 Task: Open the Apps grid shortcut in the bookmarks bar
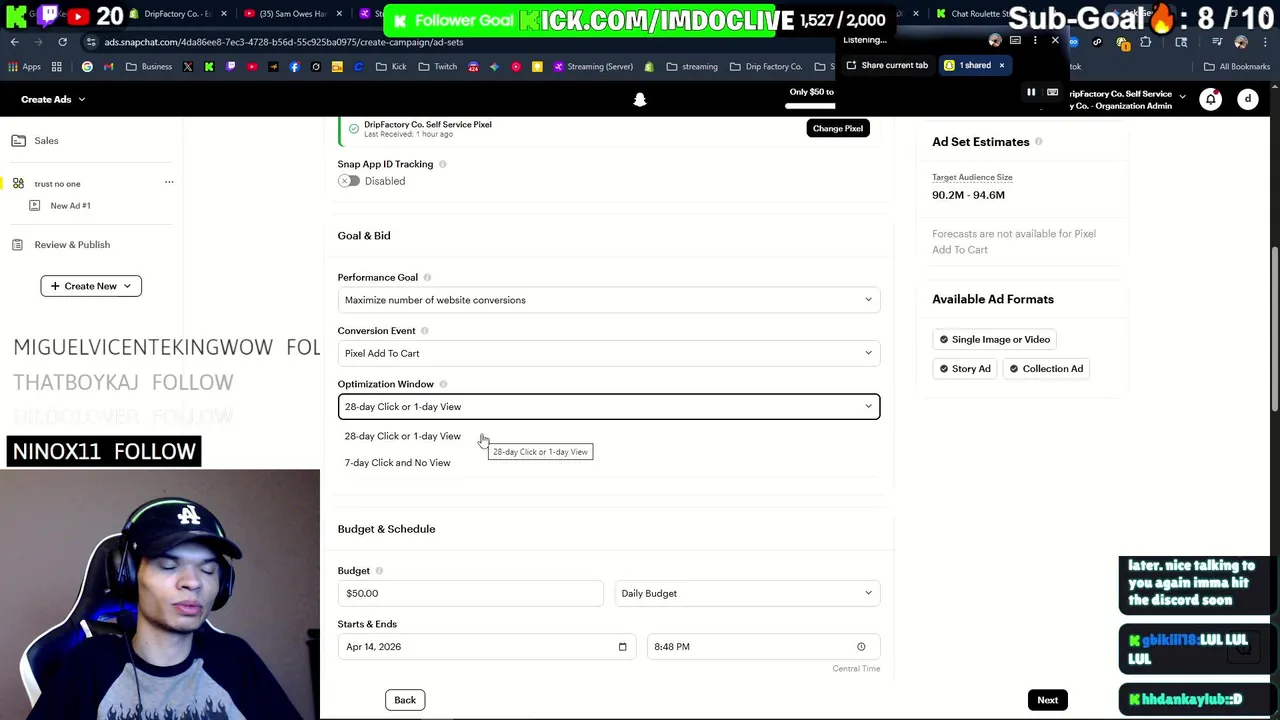click(26, 67)
